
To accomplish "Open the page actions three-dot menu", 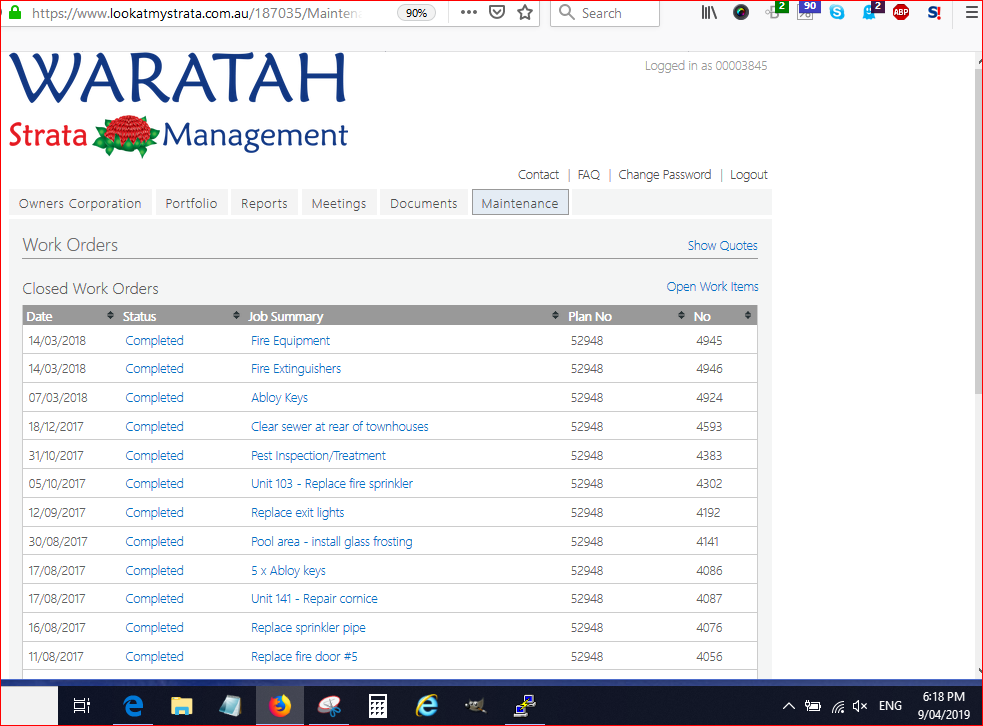I will tap(468, 13).
